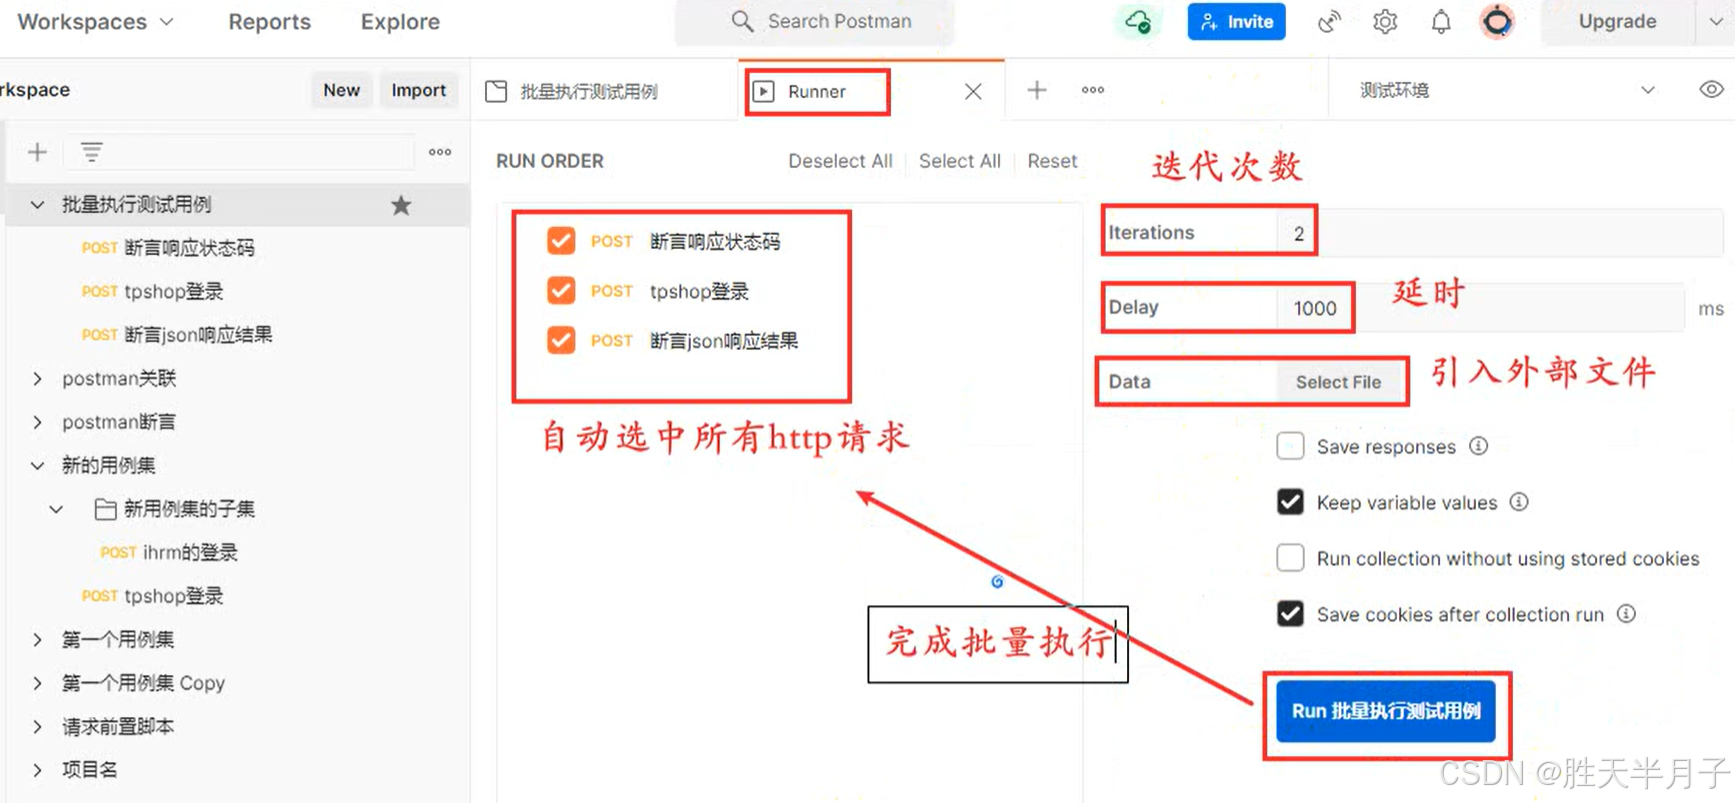Toggle Keep variable values checkbox
This screenshot has width=1735, height=803.
click(1290, 502)
